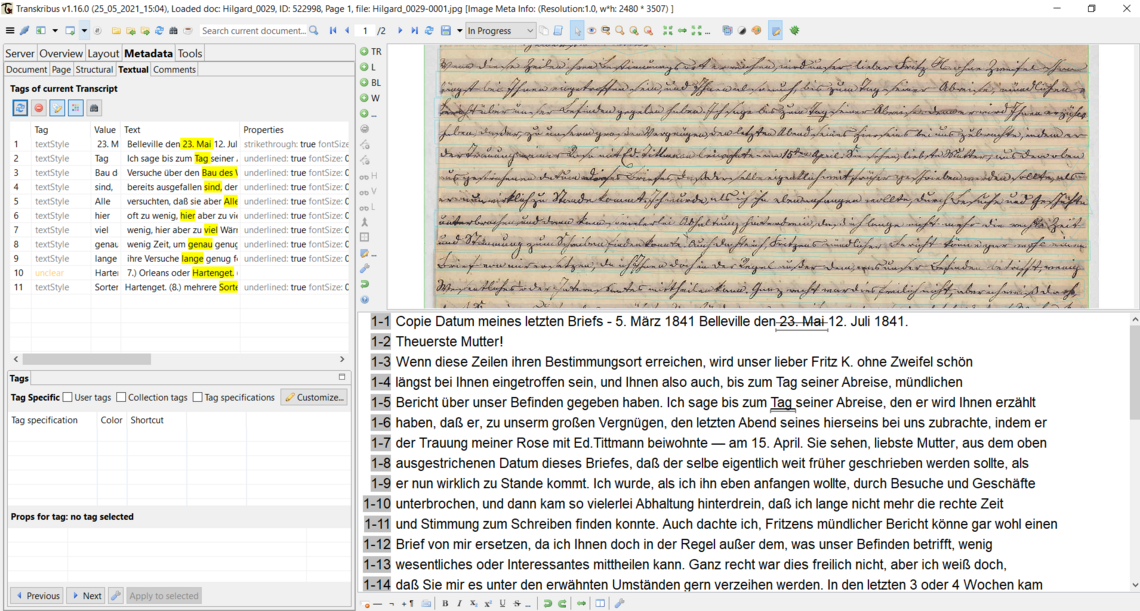Maximize the Tags panel section
The width and height of the screenshot is (1140, 611).
342,377
